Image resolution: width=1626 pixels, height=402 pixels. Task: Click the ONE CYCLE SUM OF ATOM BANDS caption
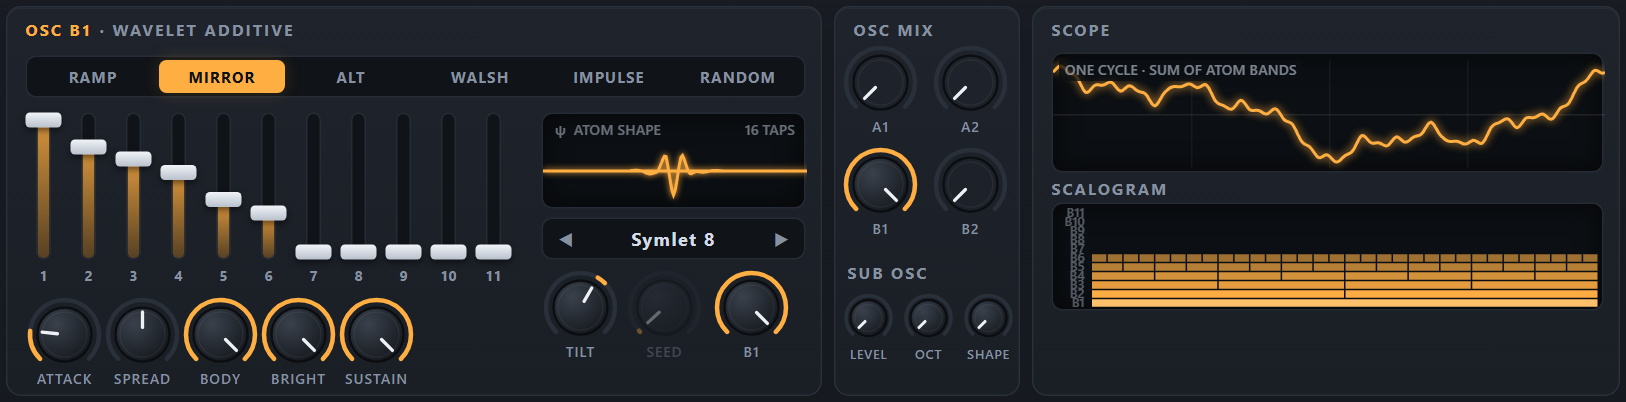(1181, 70)
